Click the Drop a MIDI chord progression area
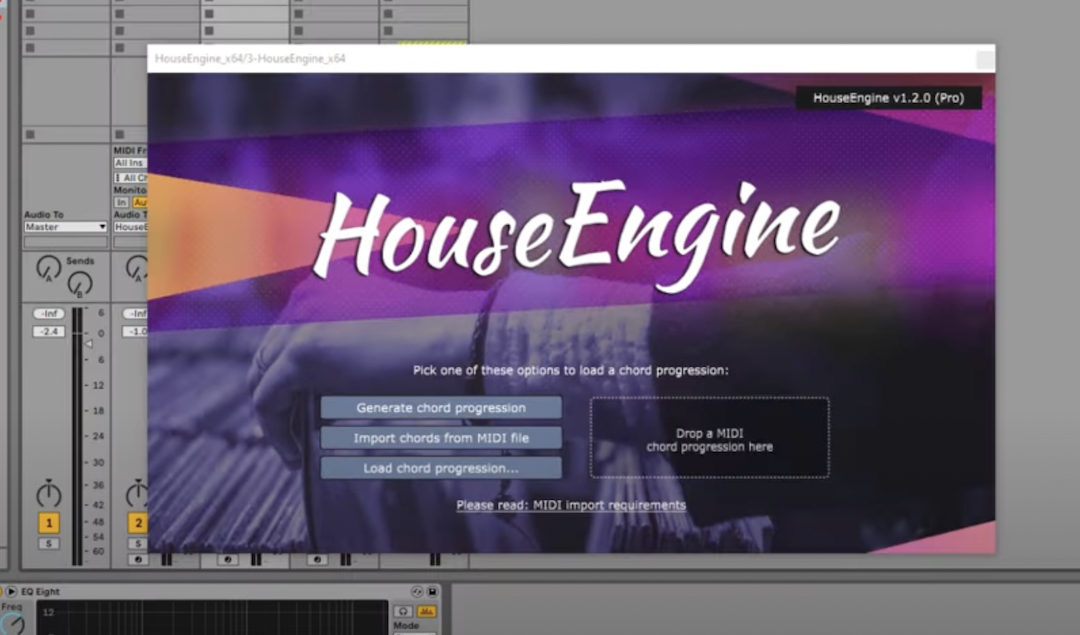The image size is (1080, 635). click(x=709, y=438)
